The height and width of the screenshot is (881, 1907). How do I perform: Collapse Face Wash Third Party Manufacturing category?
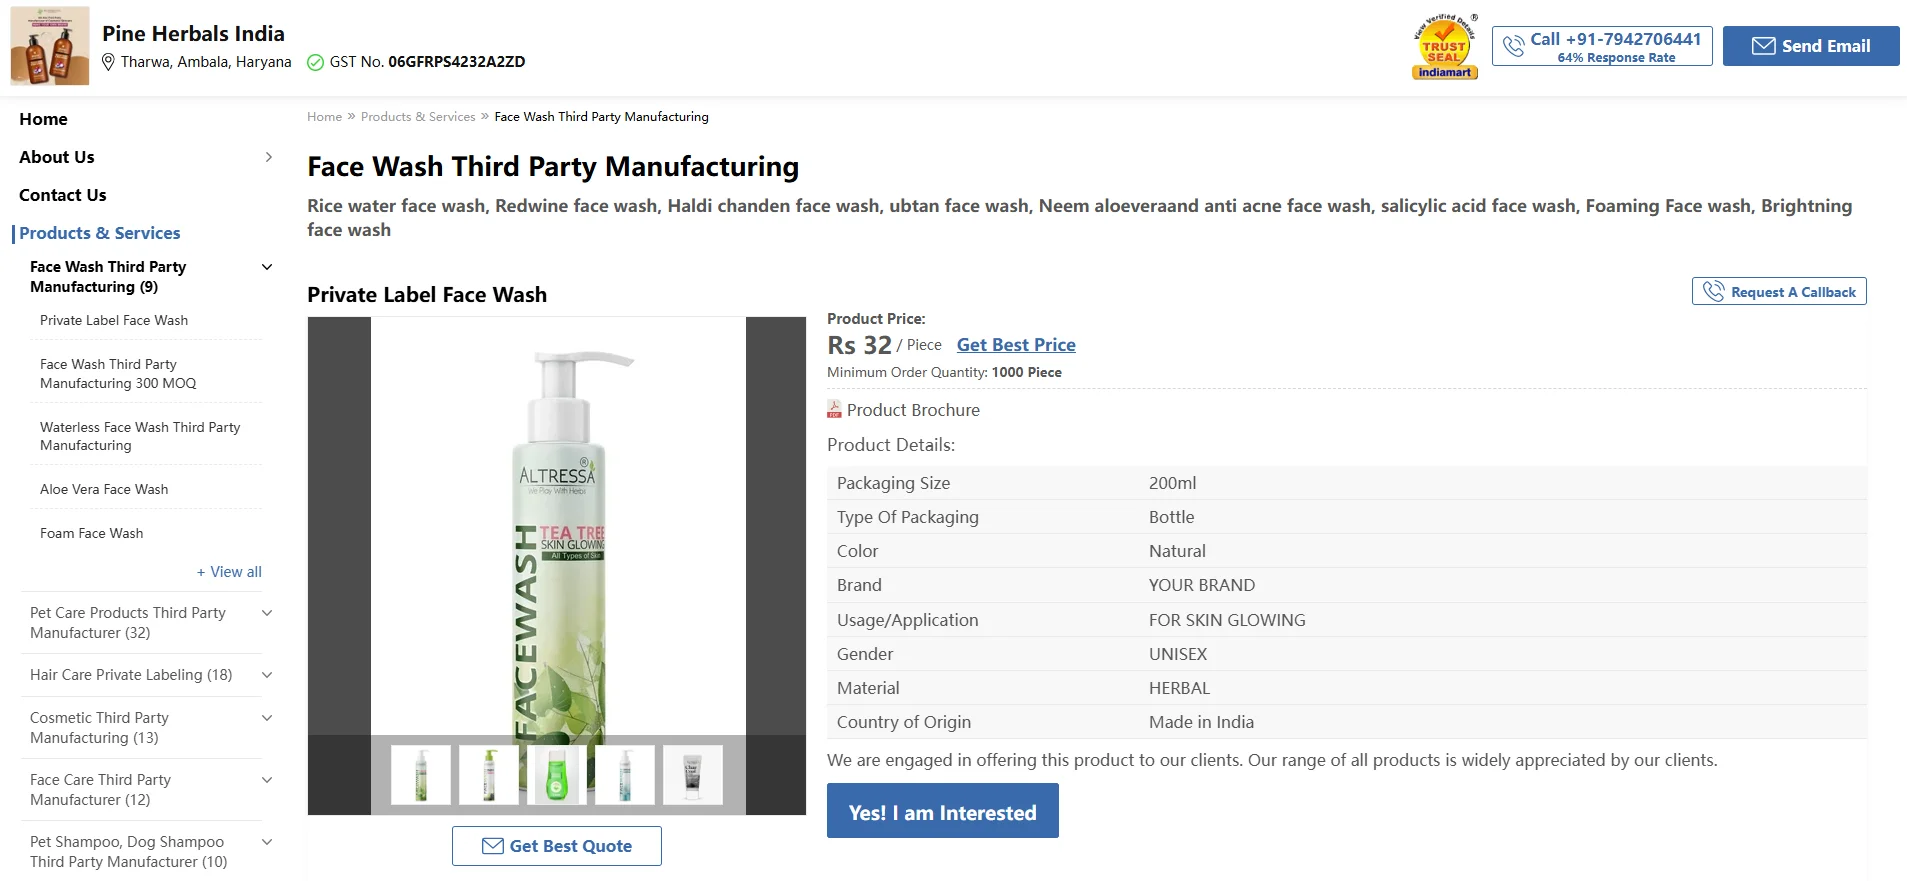(x=267, y=267)
